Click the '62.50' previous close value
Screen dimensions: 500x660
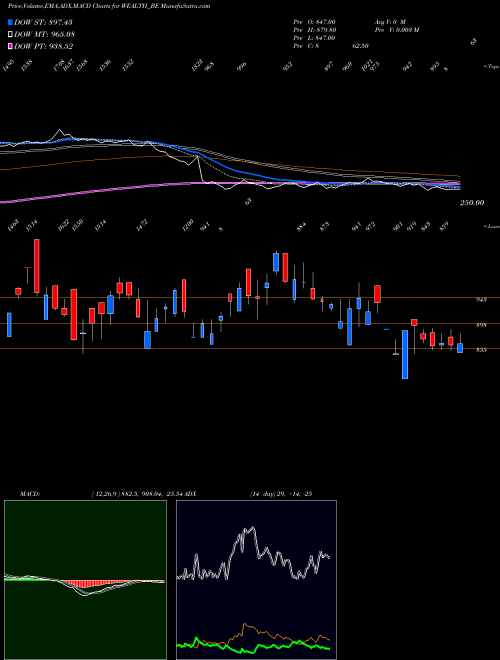360,46
